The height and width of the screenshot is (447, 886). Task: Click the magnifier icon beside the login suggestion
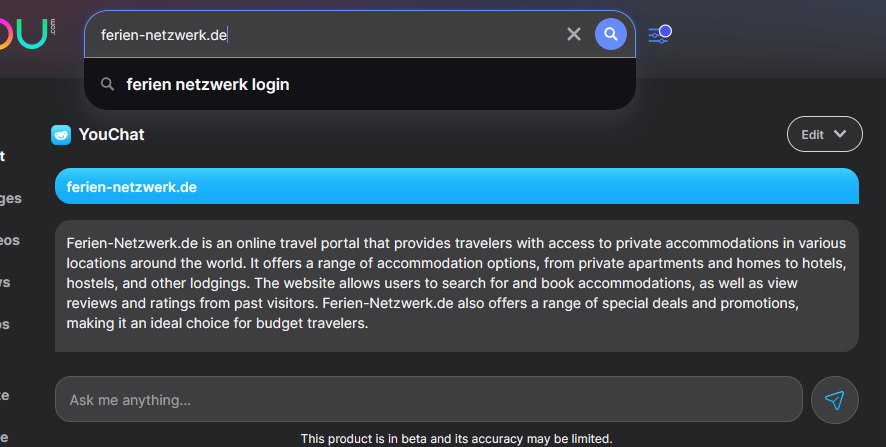[x=108, y=85]
